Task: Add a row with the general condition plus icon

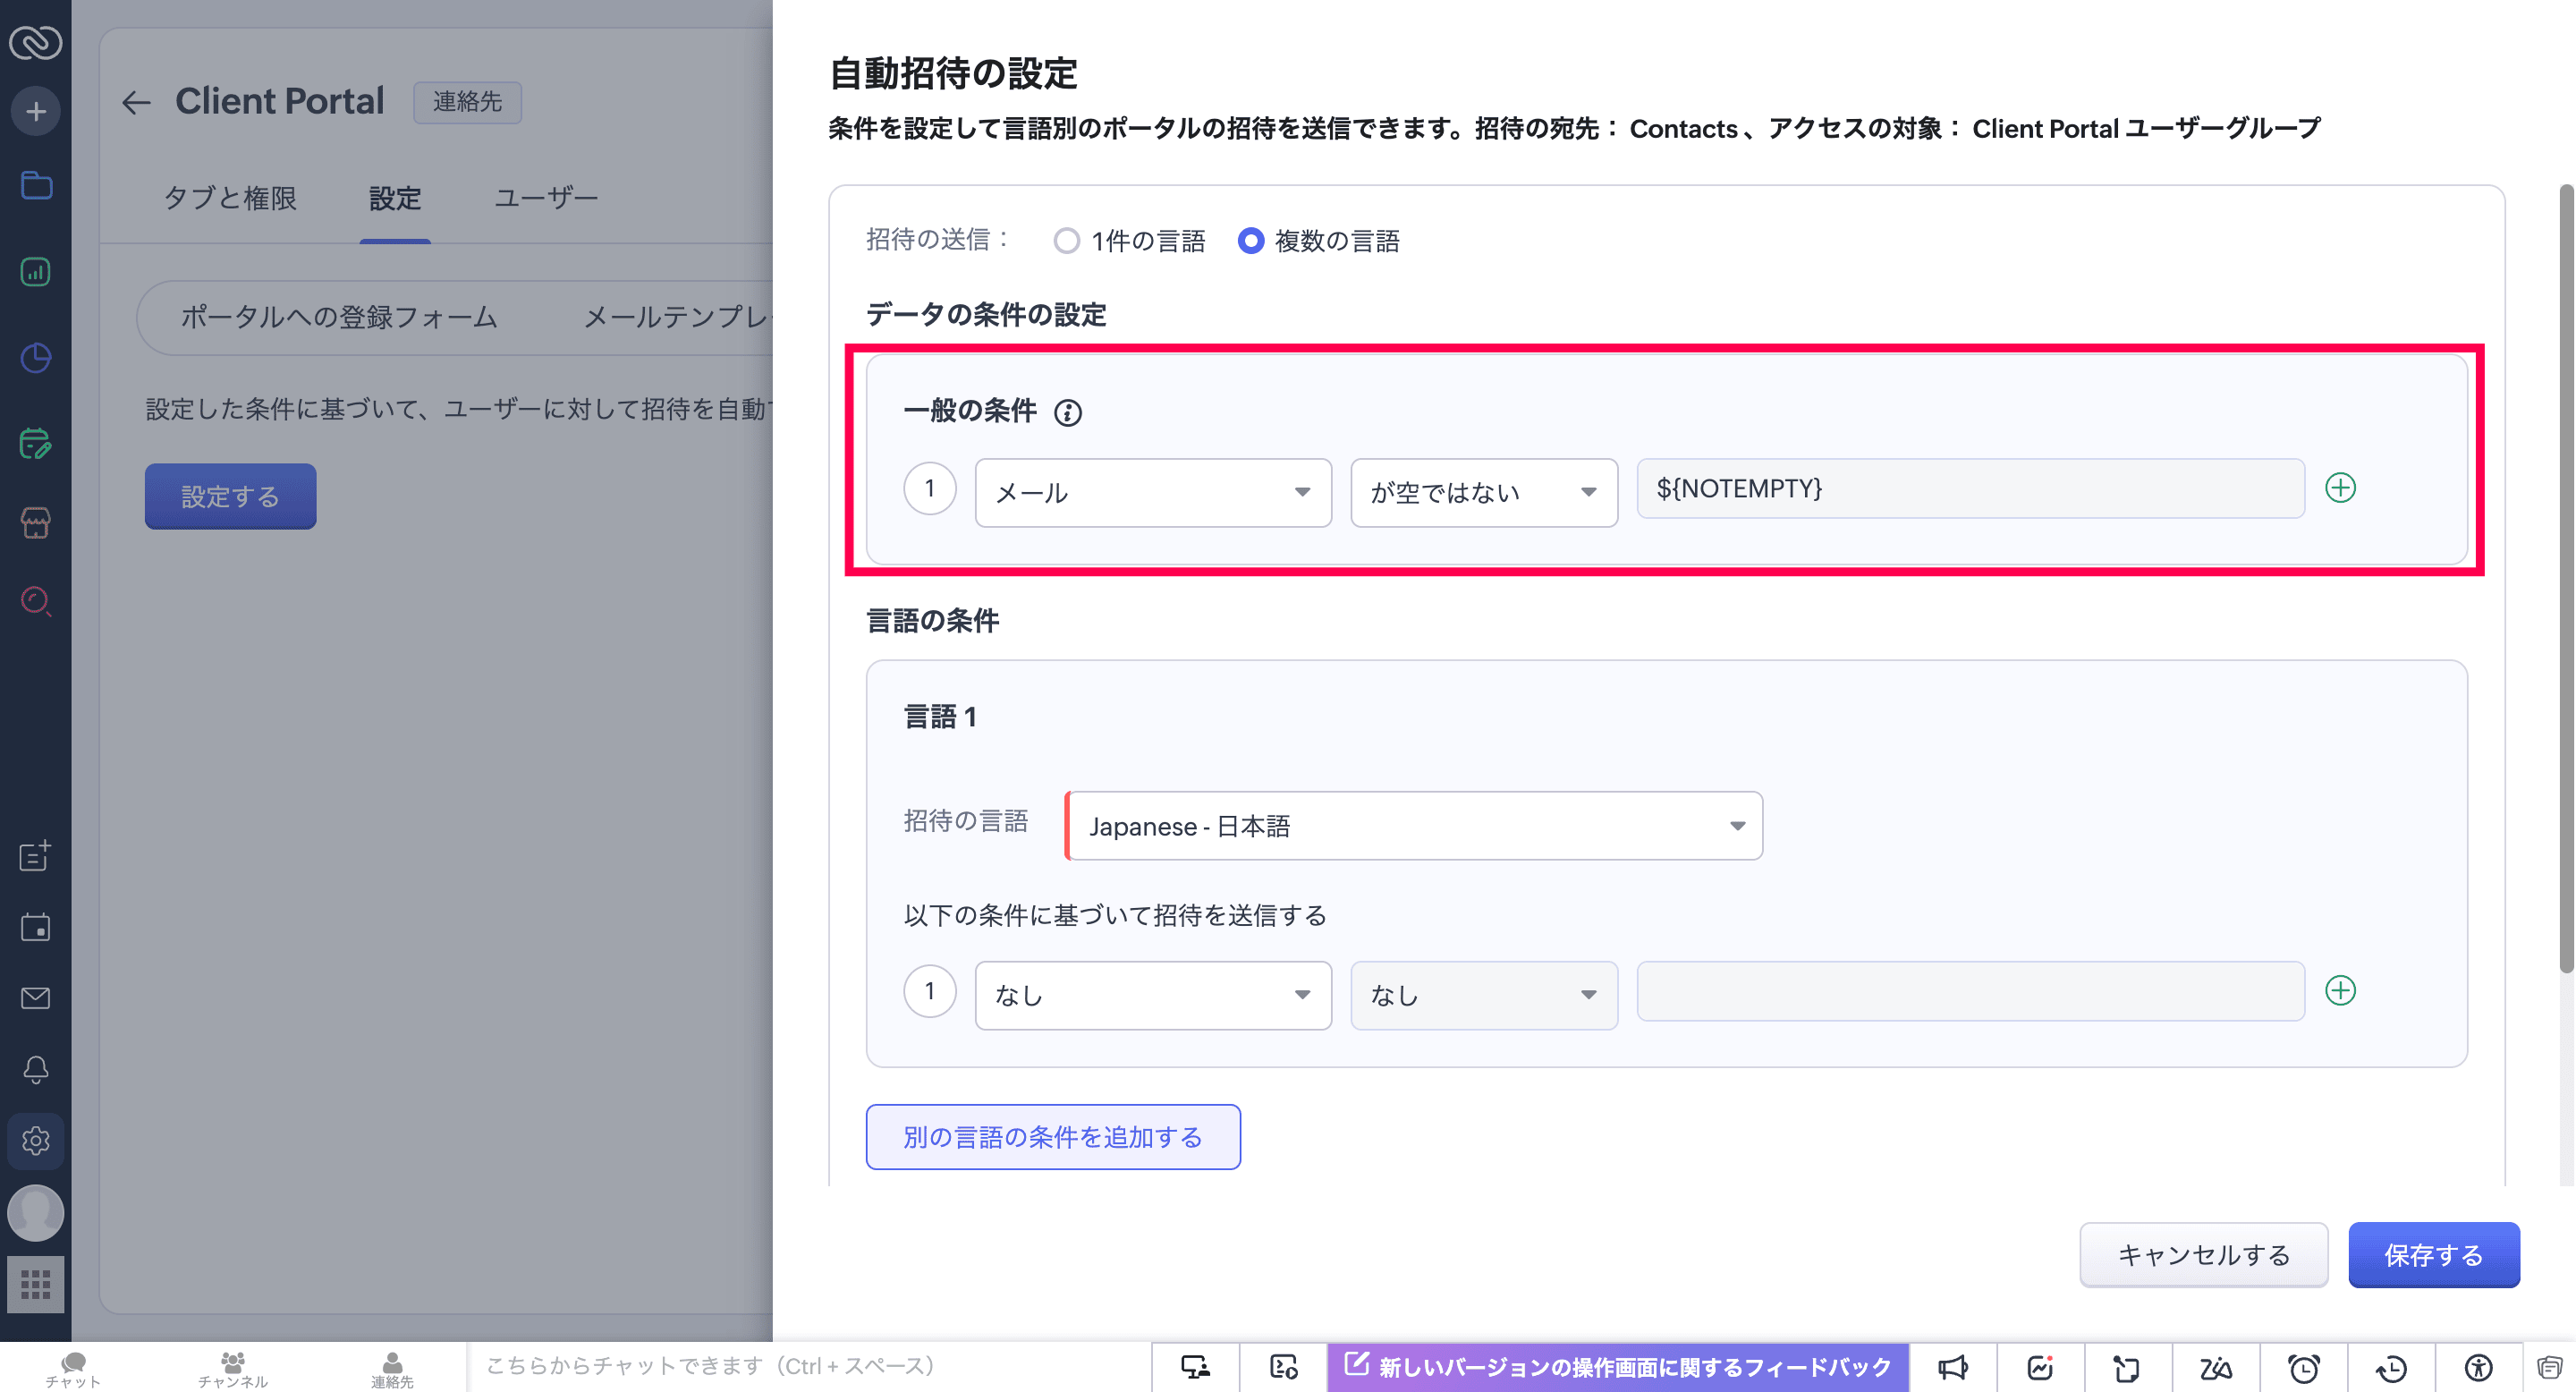Action: (x=2340, y=488)
